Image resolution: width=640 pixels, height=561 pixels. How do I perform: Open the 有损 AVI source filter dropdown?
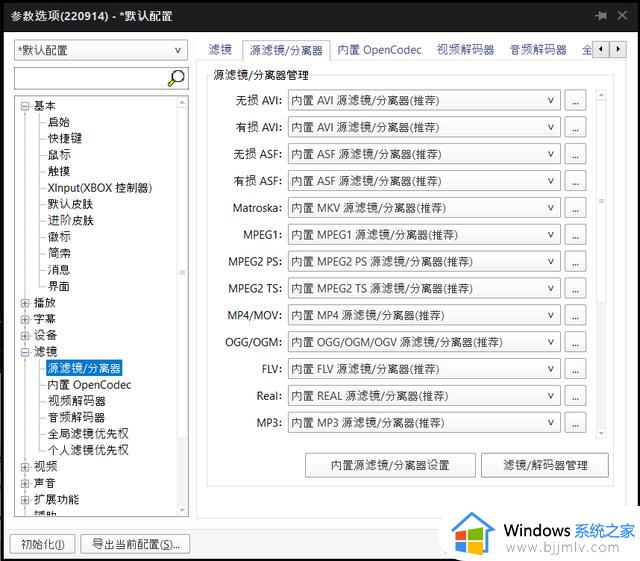424,127
